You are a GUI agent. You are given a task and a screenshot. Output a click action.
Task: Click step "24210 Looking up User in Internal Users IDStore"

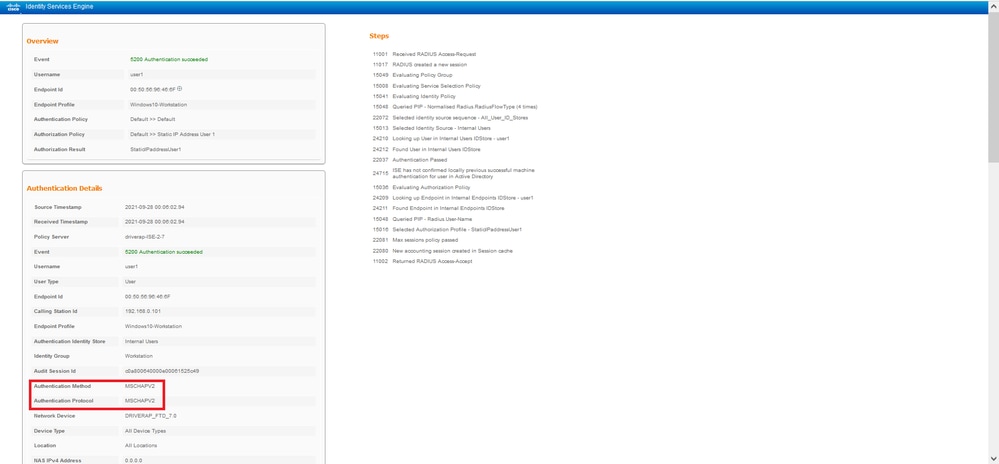pyautogui.click(x=441, y=138)
